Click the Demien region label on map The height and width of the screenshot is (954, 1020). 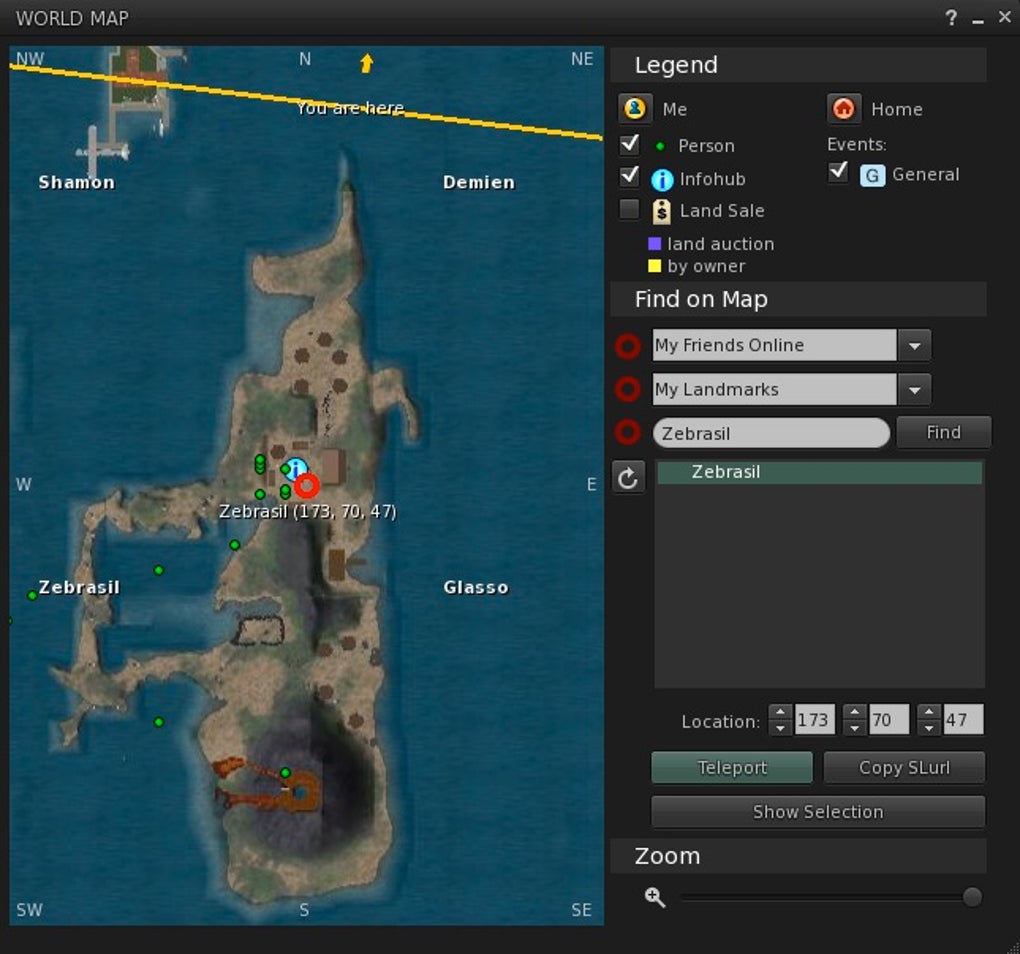click(479, 182)
